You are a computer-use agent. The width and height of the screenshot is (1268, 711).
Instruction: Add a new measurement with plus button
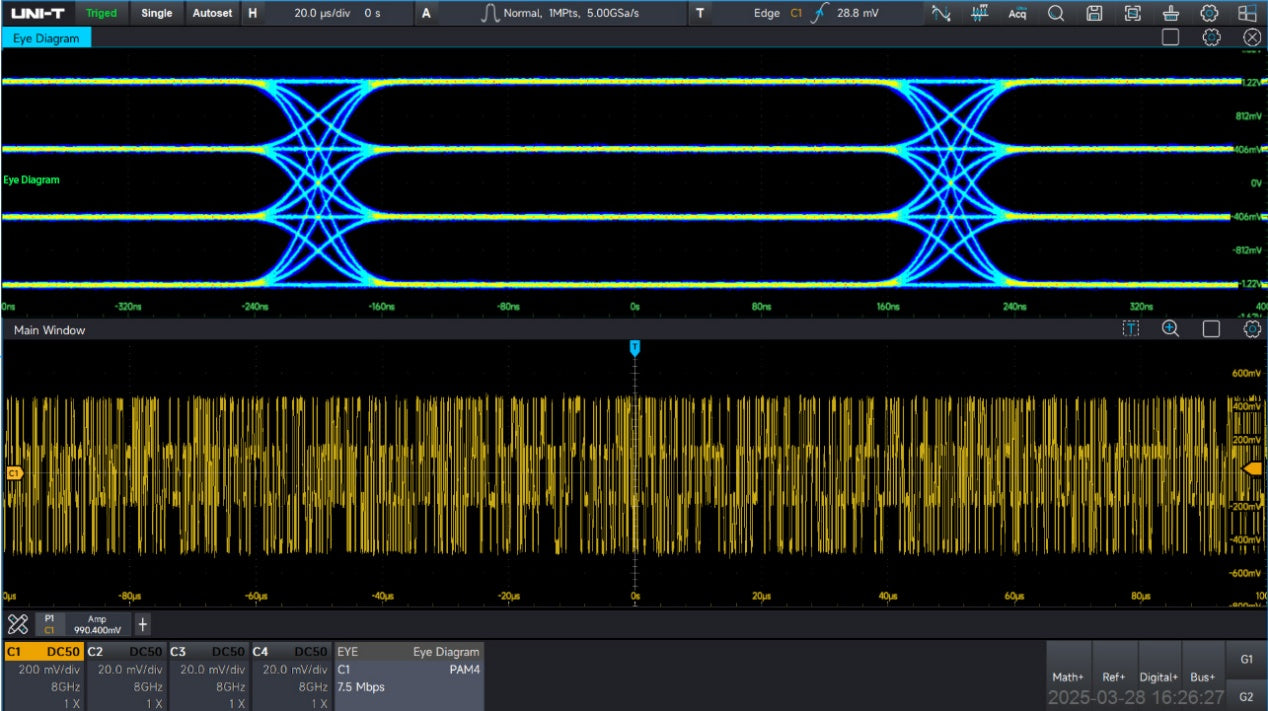tap(142, 625)
